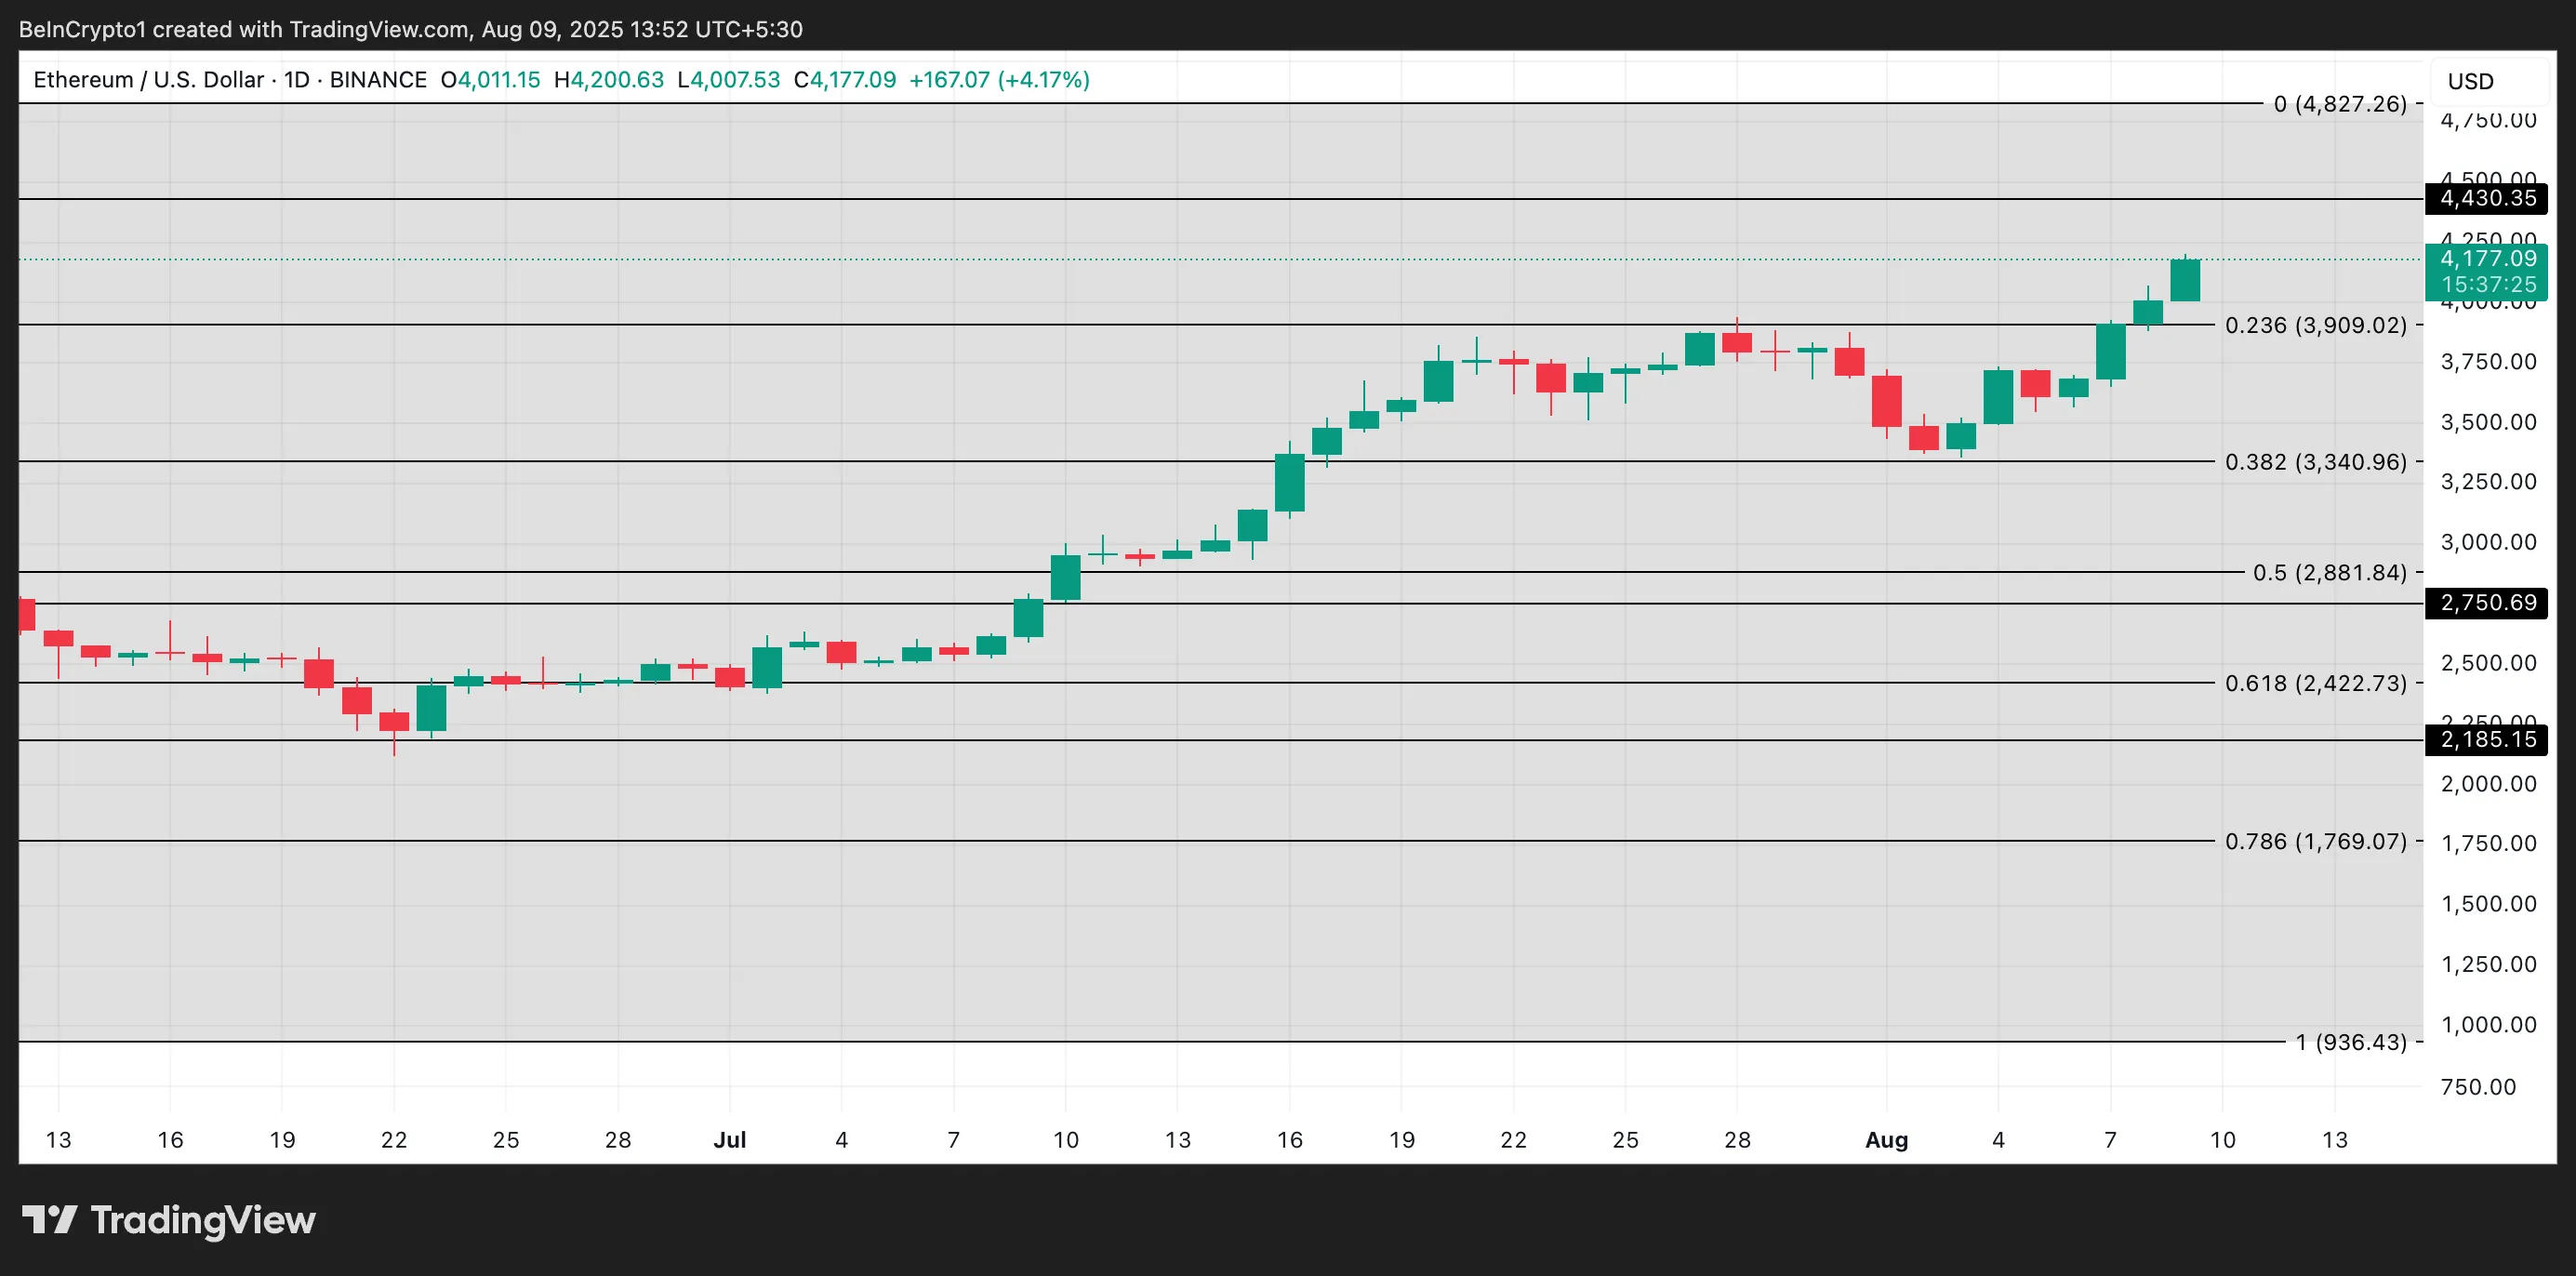
Task: Click the TradingView logo icon
Action: click(x=50, y=1219)
